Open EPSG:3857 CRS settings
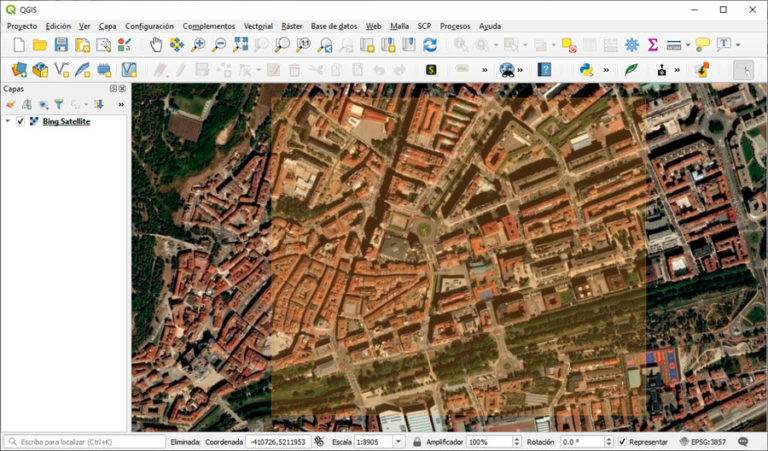Screen dimensions: 768x451 pos(703,442)
